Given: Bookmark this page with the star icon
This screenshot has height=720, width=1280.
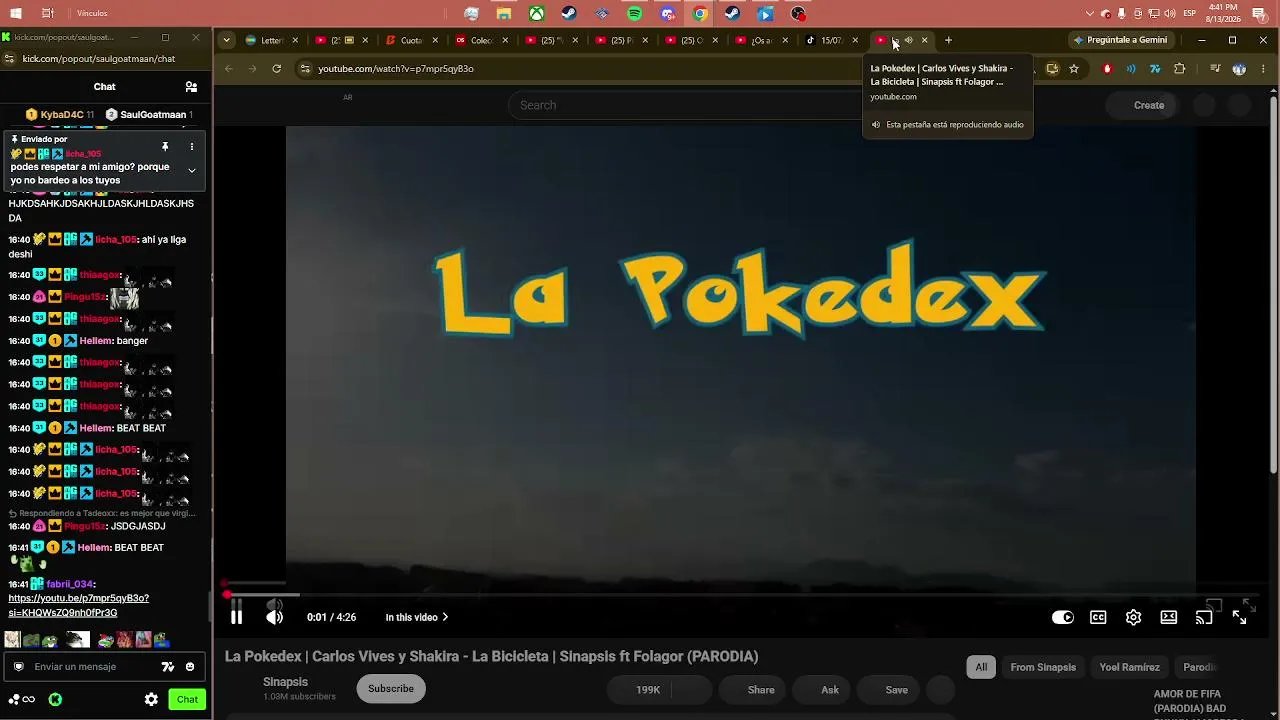Looking at the screenshot, I should click(x=1074, y=69).
